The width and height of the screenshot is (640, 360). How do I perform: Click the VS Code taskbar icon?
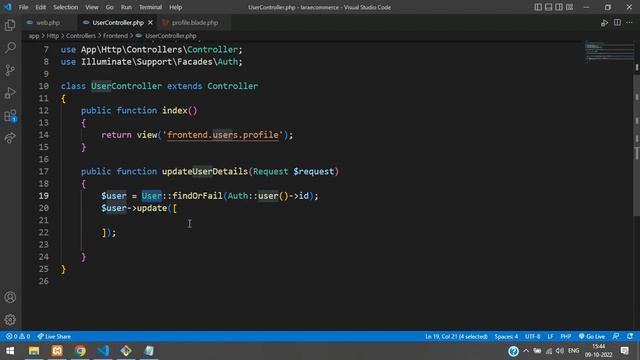(103, 351)
